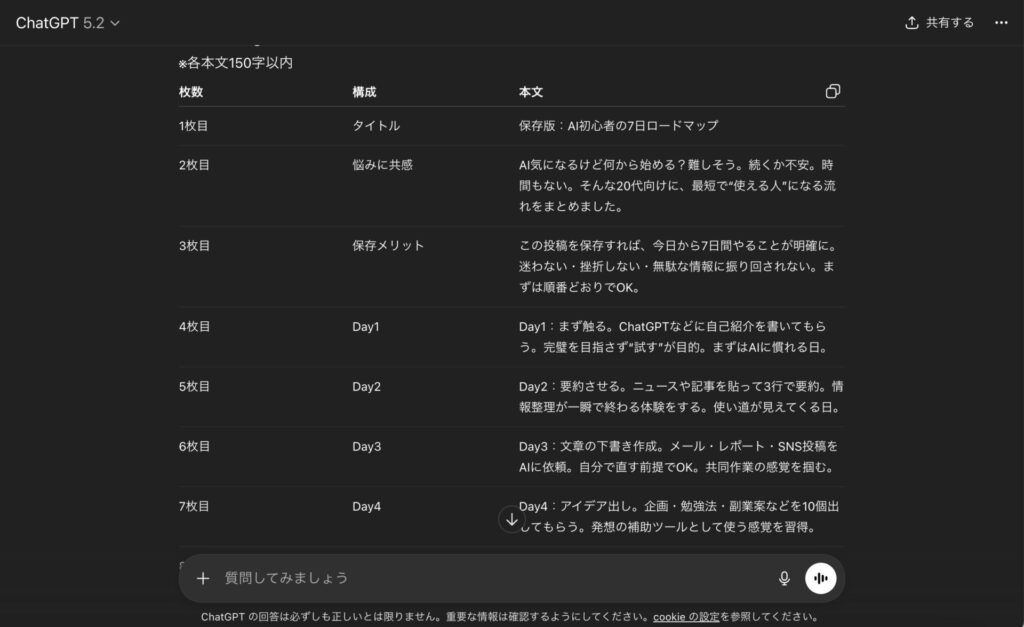
Task: Select the タイトル cell
Action: coord(376,126)
